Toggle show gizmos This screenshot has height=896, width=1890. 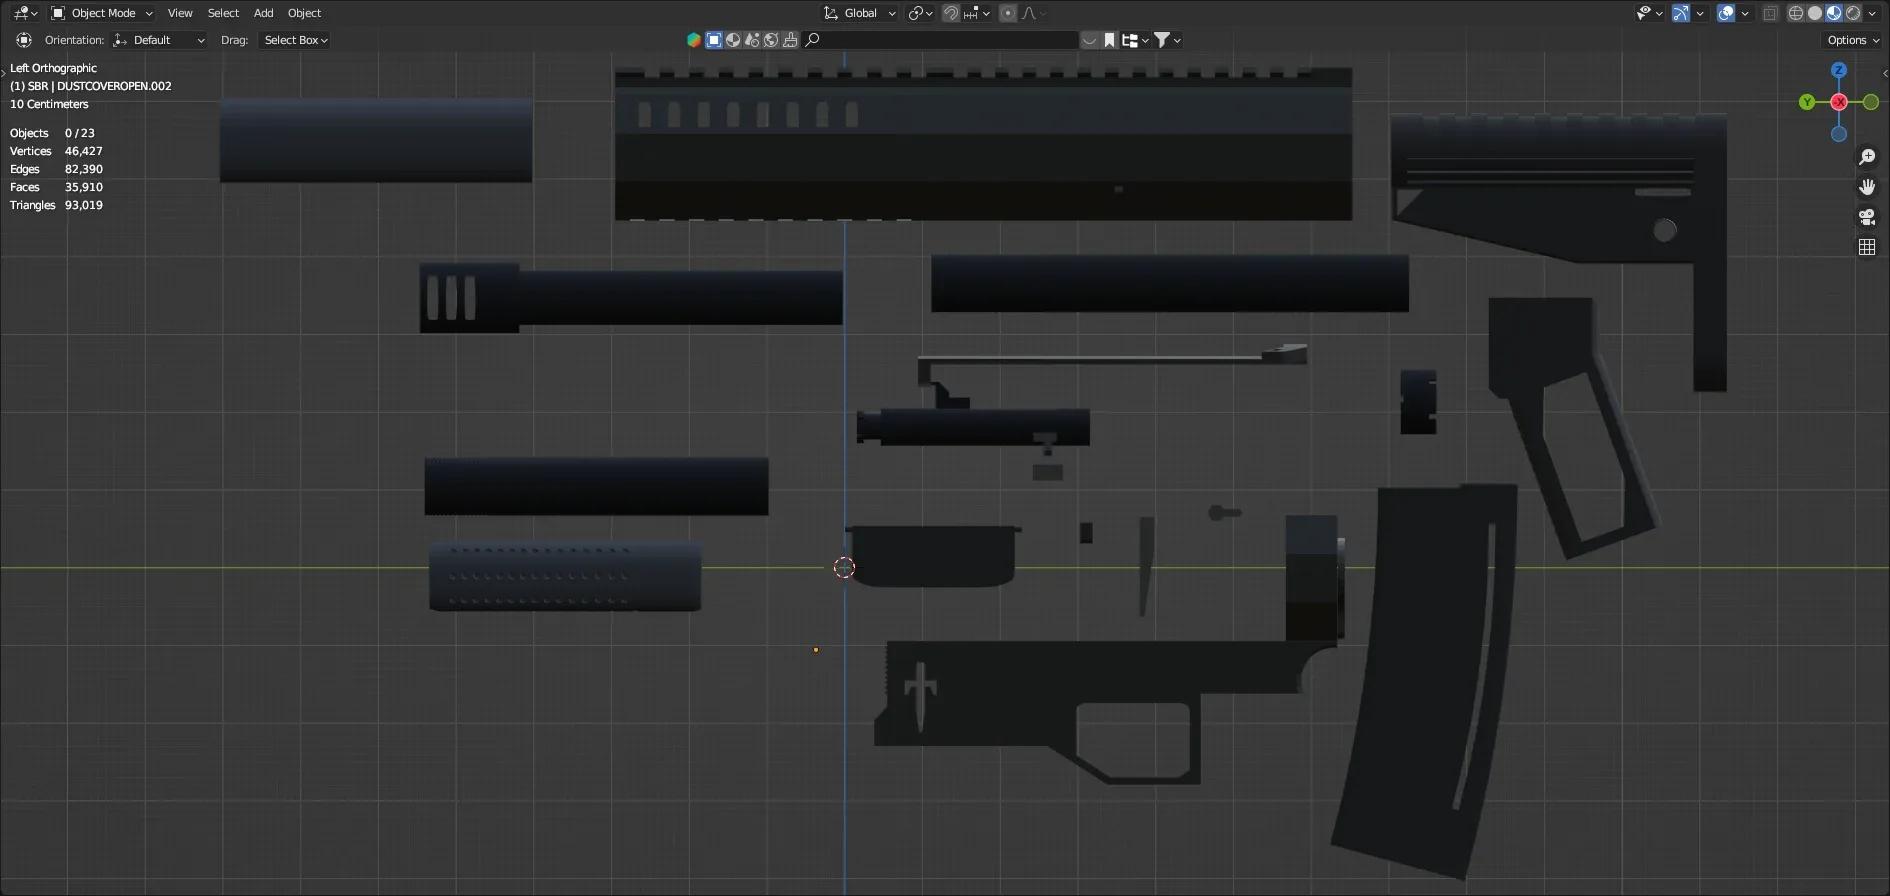tap(1681, 13)
